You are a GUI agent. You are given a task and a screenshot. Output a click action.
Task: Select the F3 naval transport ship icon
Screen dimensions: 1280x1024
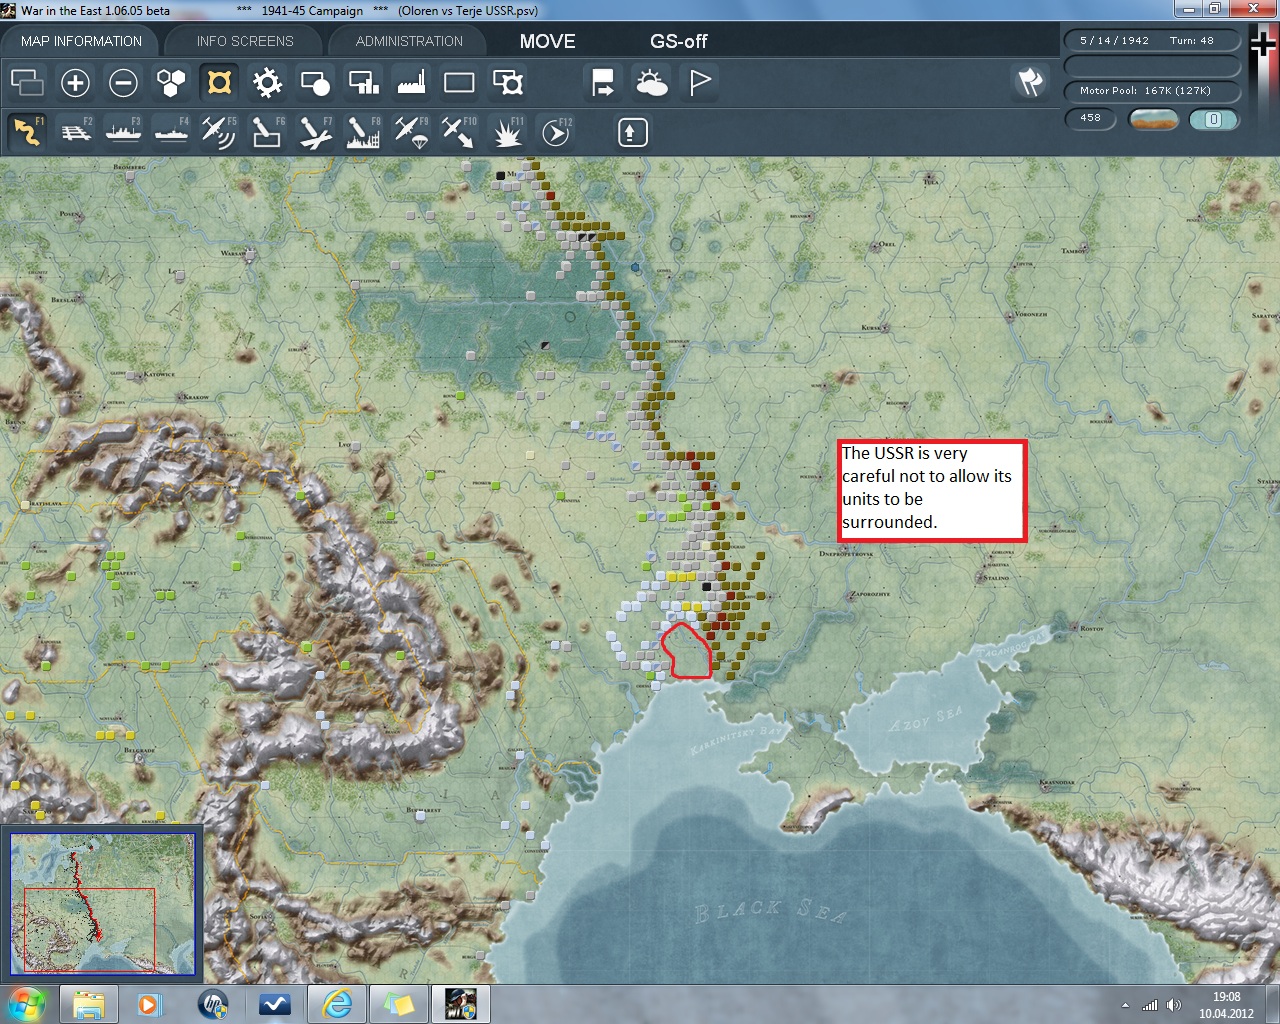click(124, 132)
